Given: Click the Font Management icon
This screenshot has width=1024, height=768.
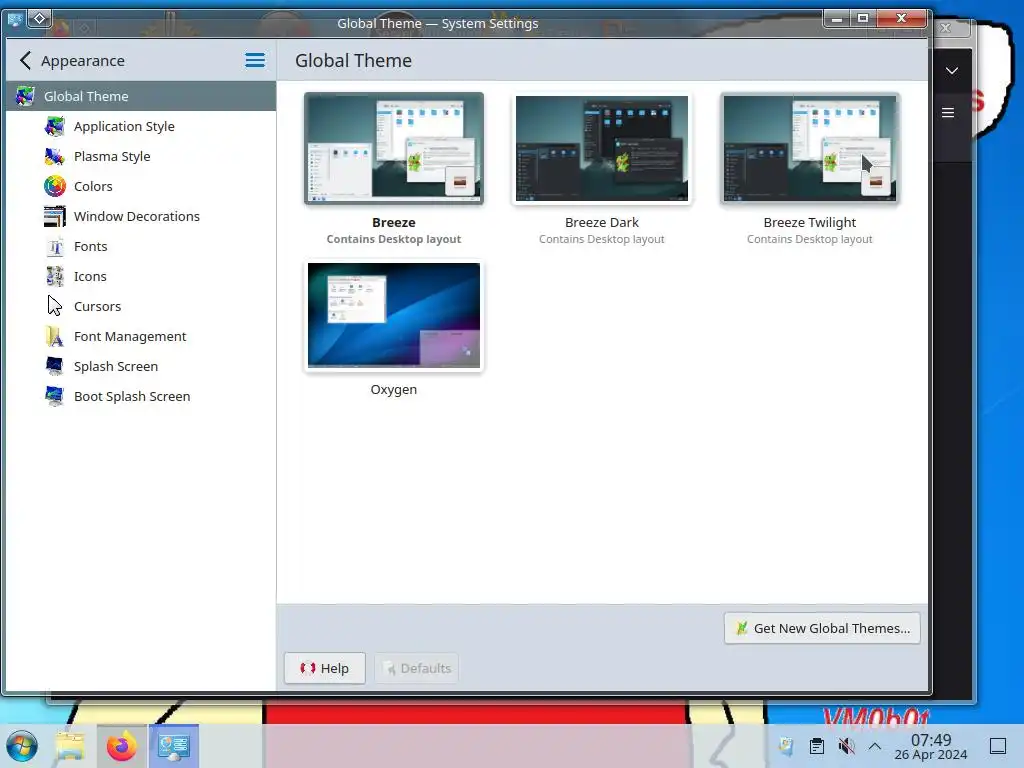Looking at the screenshot, I should click(x=55, y=336).
